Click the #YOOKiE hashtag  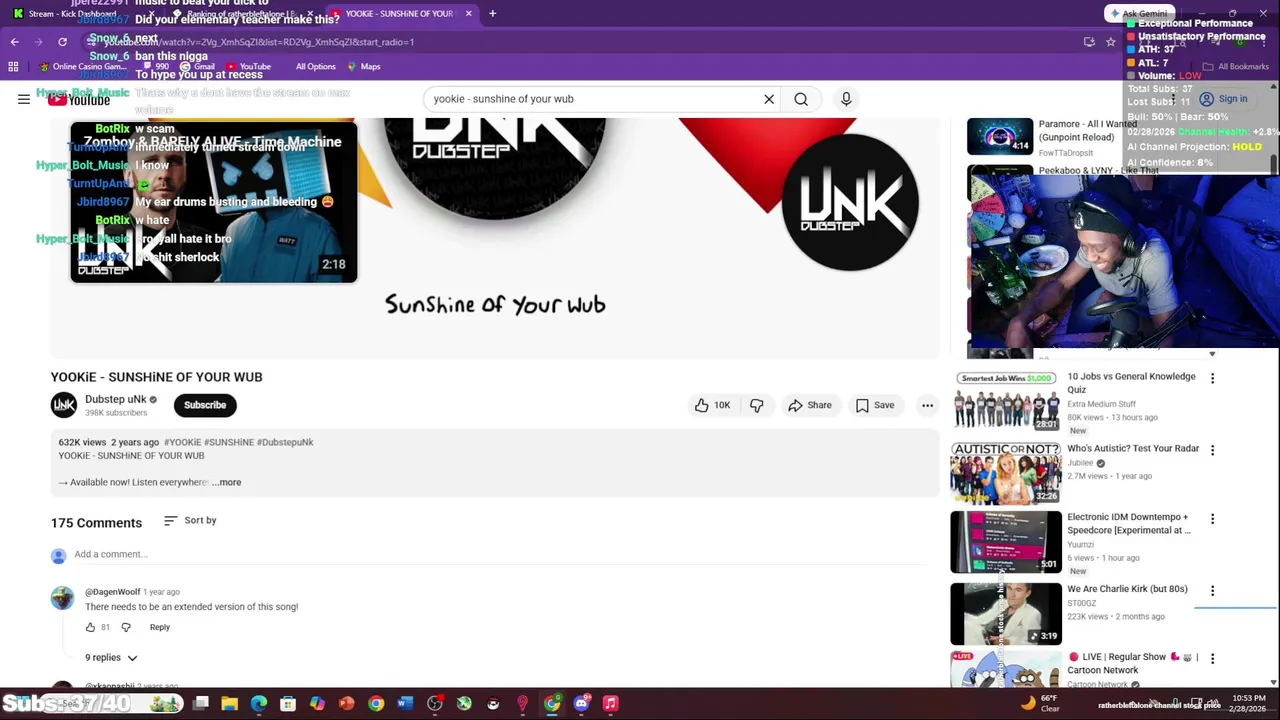pyautogui.click(x=182, y=442)
